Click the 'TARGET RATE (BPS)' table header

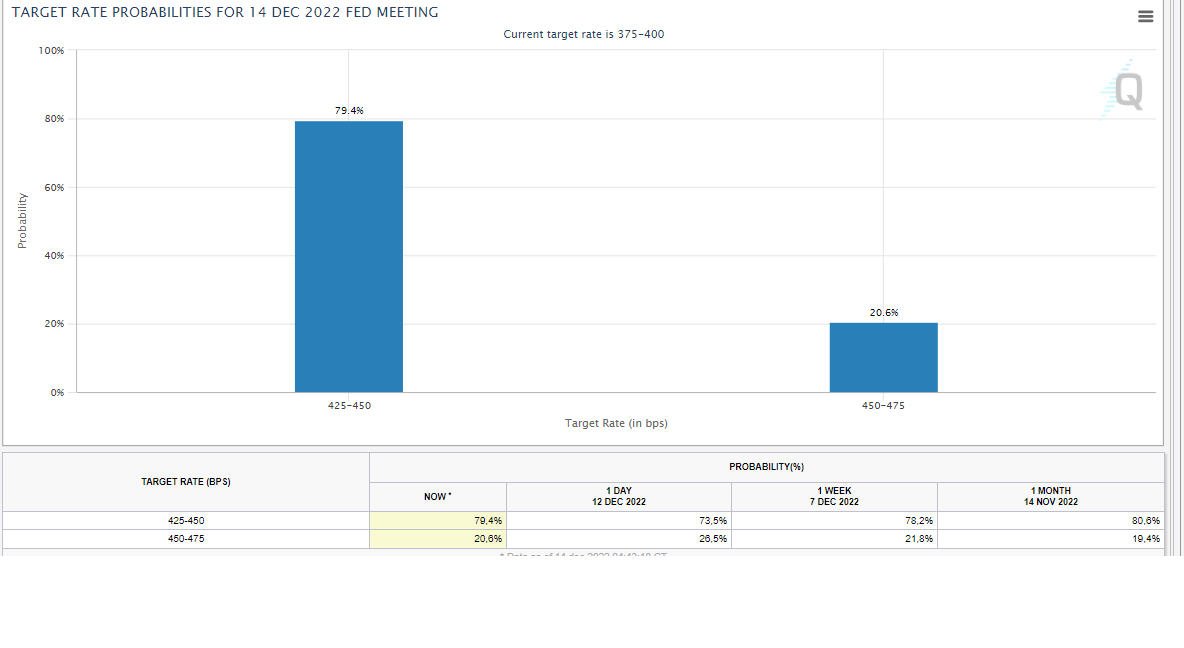pyautogui.click(x=186, y=482)
